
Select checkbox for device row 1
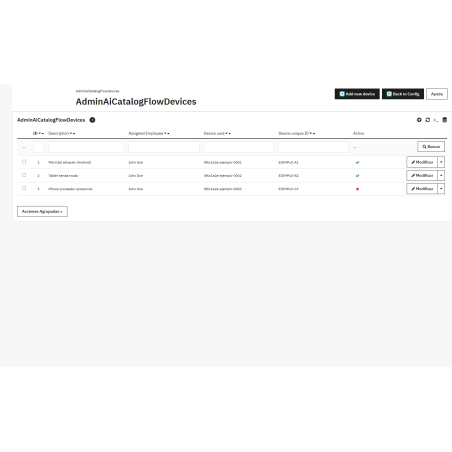point(24,162)
